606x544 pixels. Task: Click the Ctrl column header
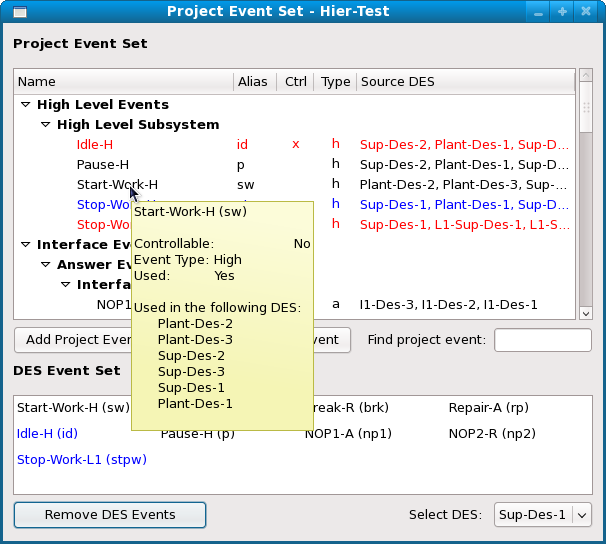point(295,82)
